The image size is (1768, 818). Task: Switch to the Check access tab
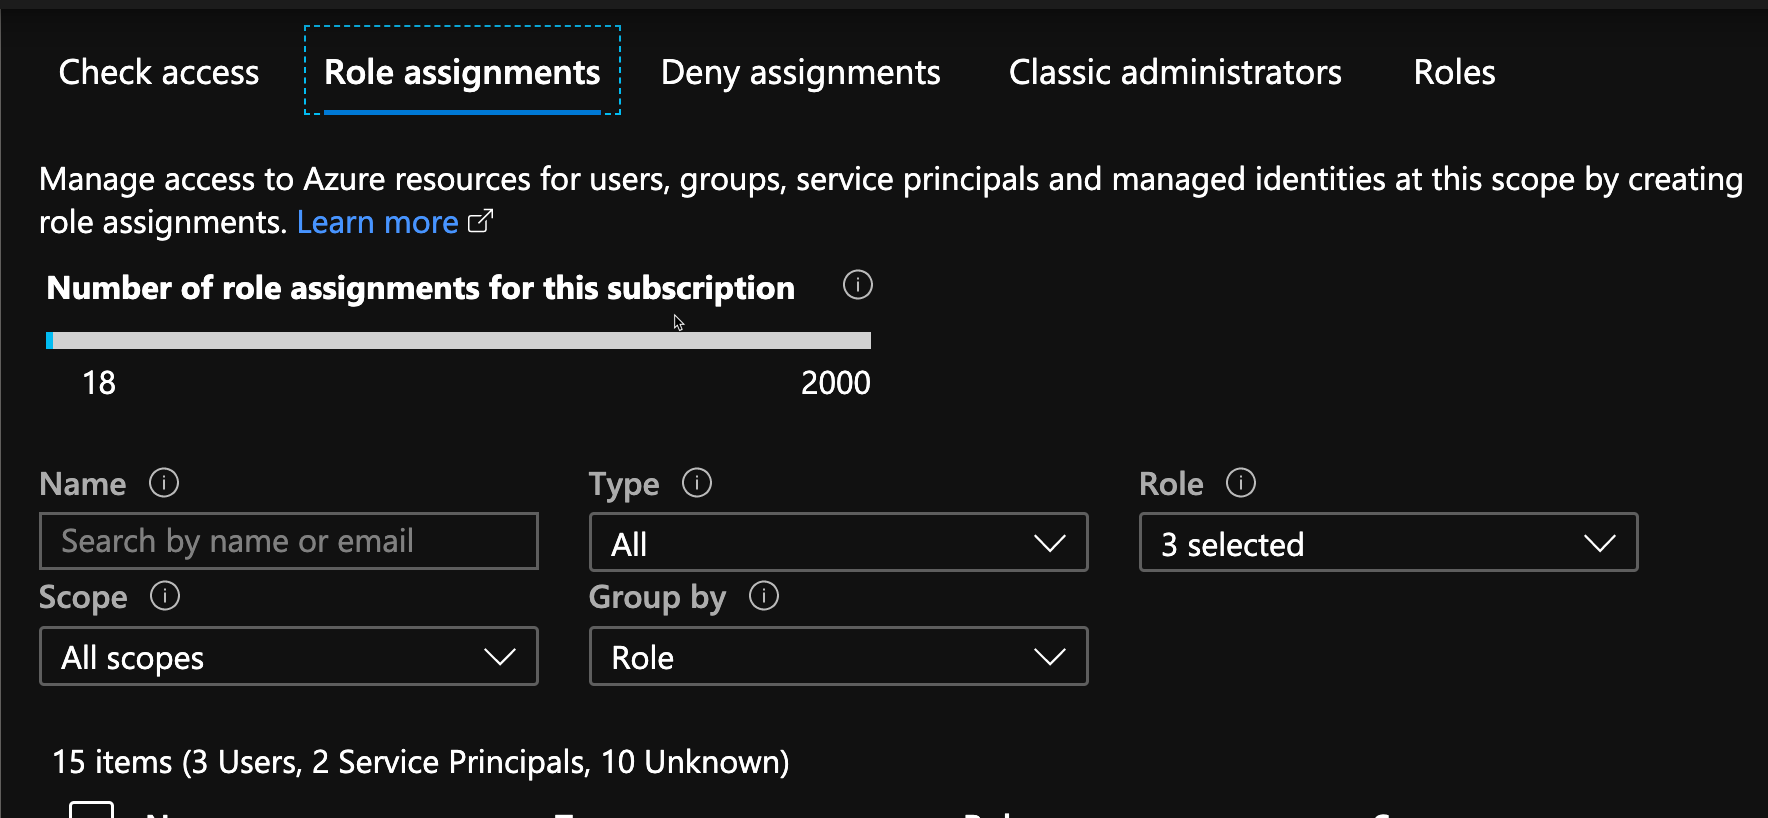[159, 72]
